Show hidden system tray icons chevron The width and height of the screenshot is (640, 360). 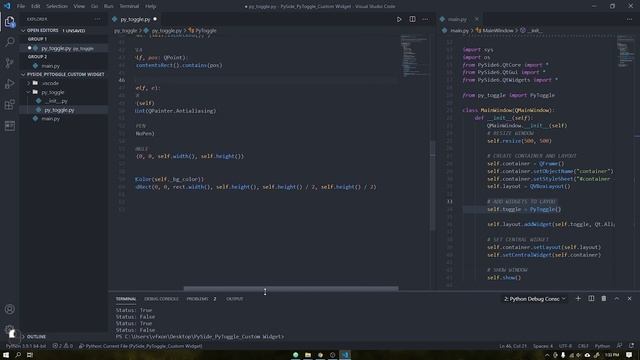click(547, 355)
